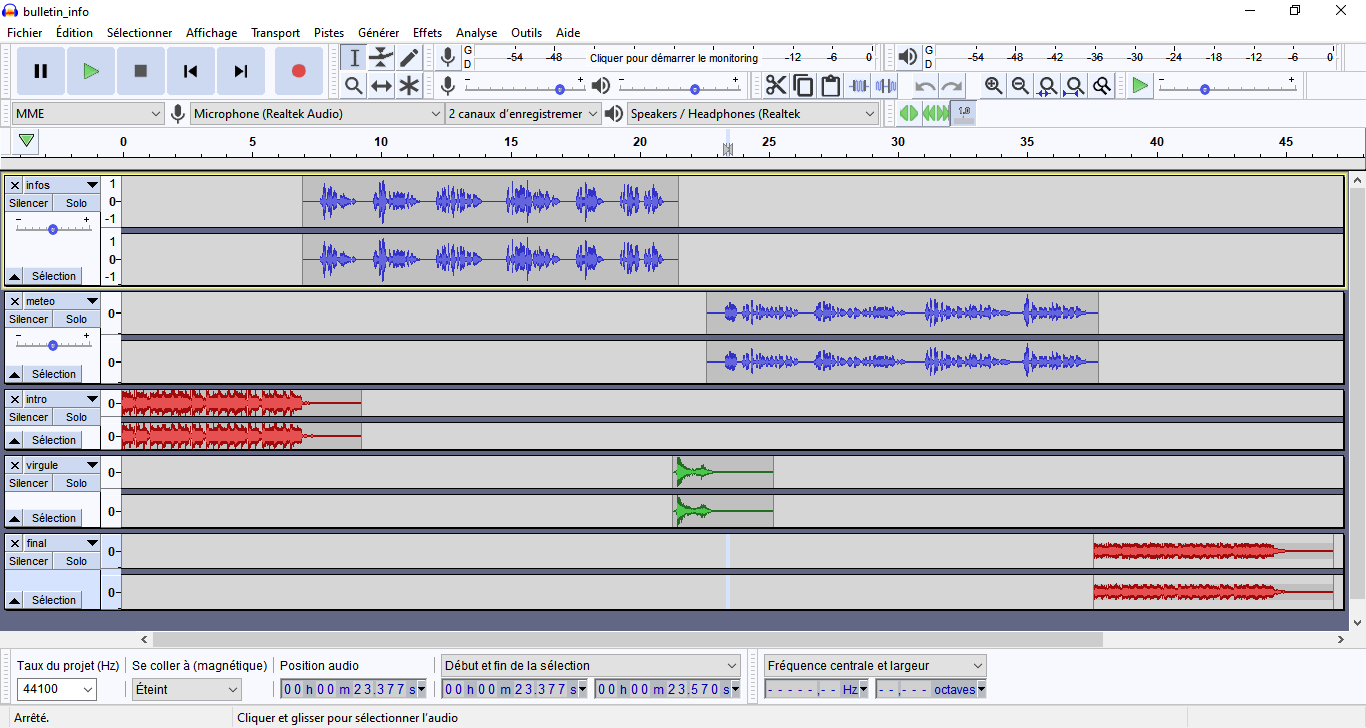The height and width of the screenshot is (728, 1366).
Task: Start playback with the green Play button
Action: [x=91, y=71]
